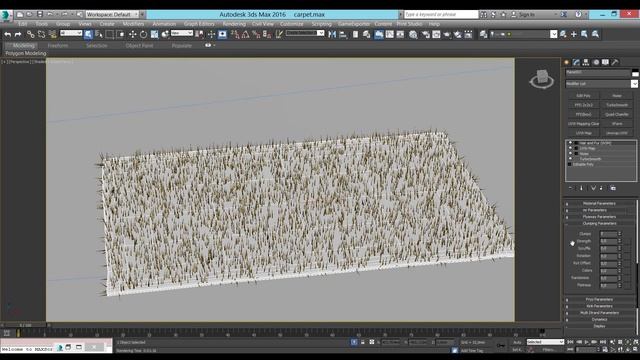This screenshot has width=640, height=360.
Task: Click the Redo arrow in main toolbar
Action: [x=18, y=35]
